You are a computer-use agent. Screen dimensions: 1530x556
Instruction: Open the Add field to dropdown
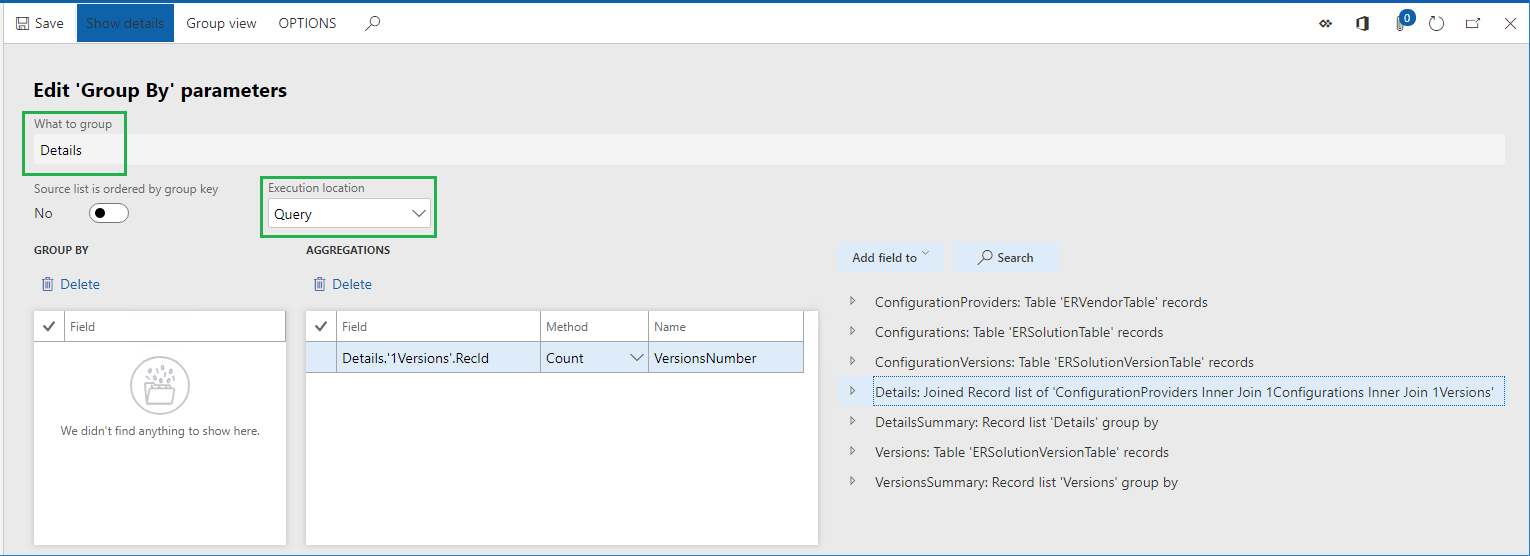(x=890, y=257)
